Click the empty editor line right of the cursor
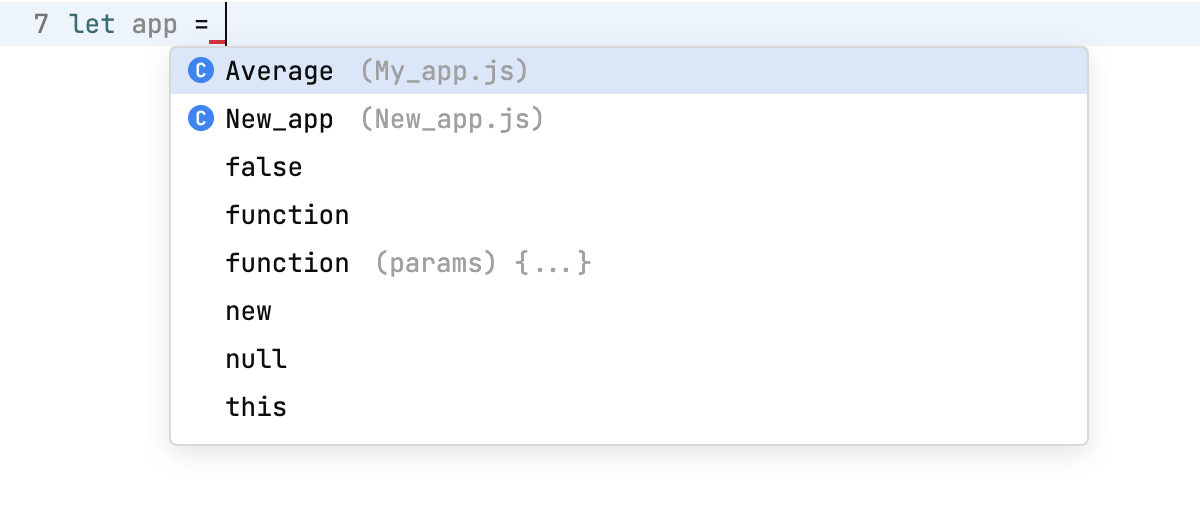Image resolution: width=1200 pixels, height=520 pixels. pos(700,24)
